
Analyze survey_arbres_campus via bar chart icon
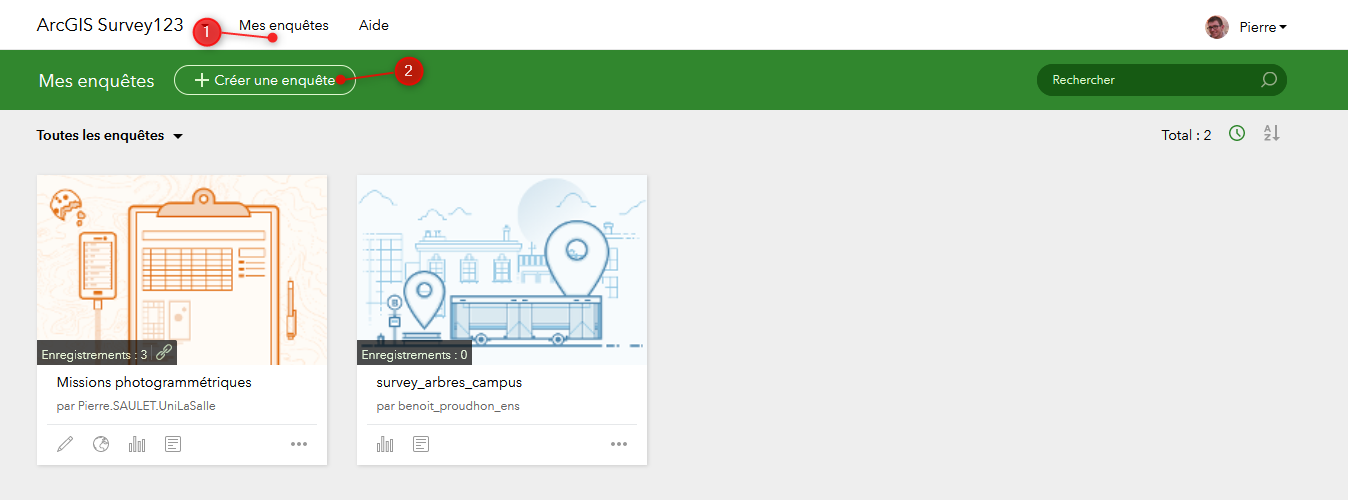point(385,444)
